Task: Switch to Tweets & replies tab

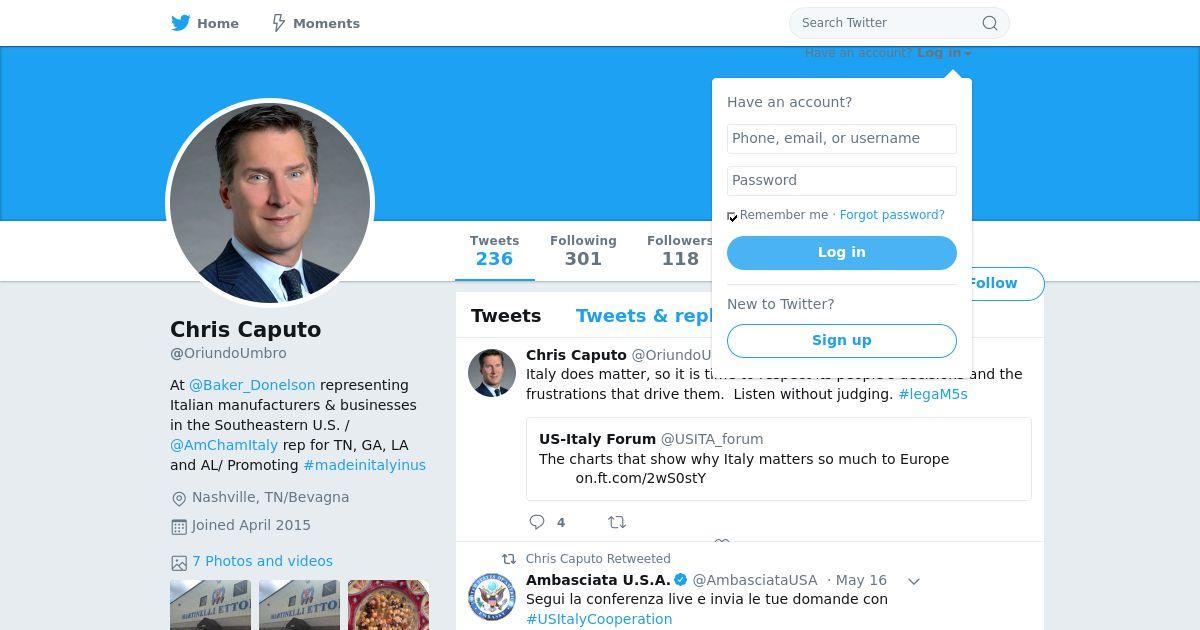Action: pos(644,316)
